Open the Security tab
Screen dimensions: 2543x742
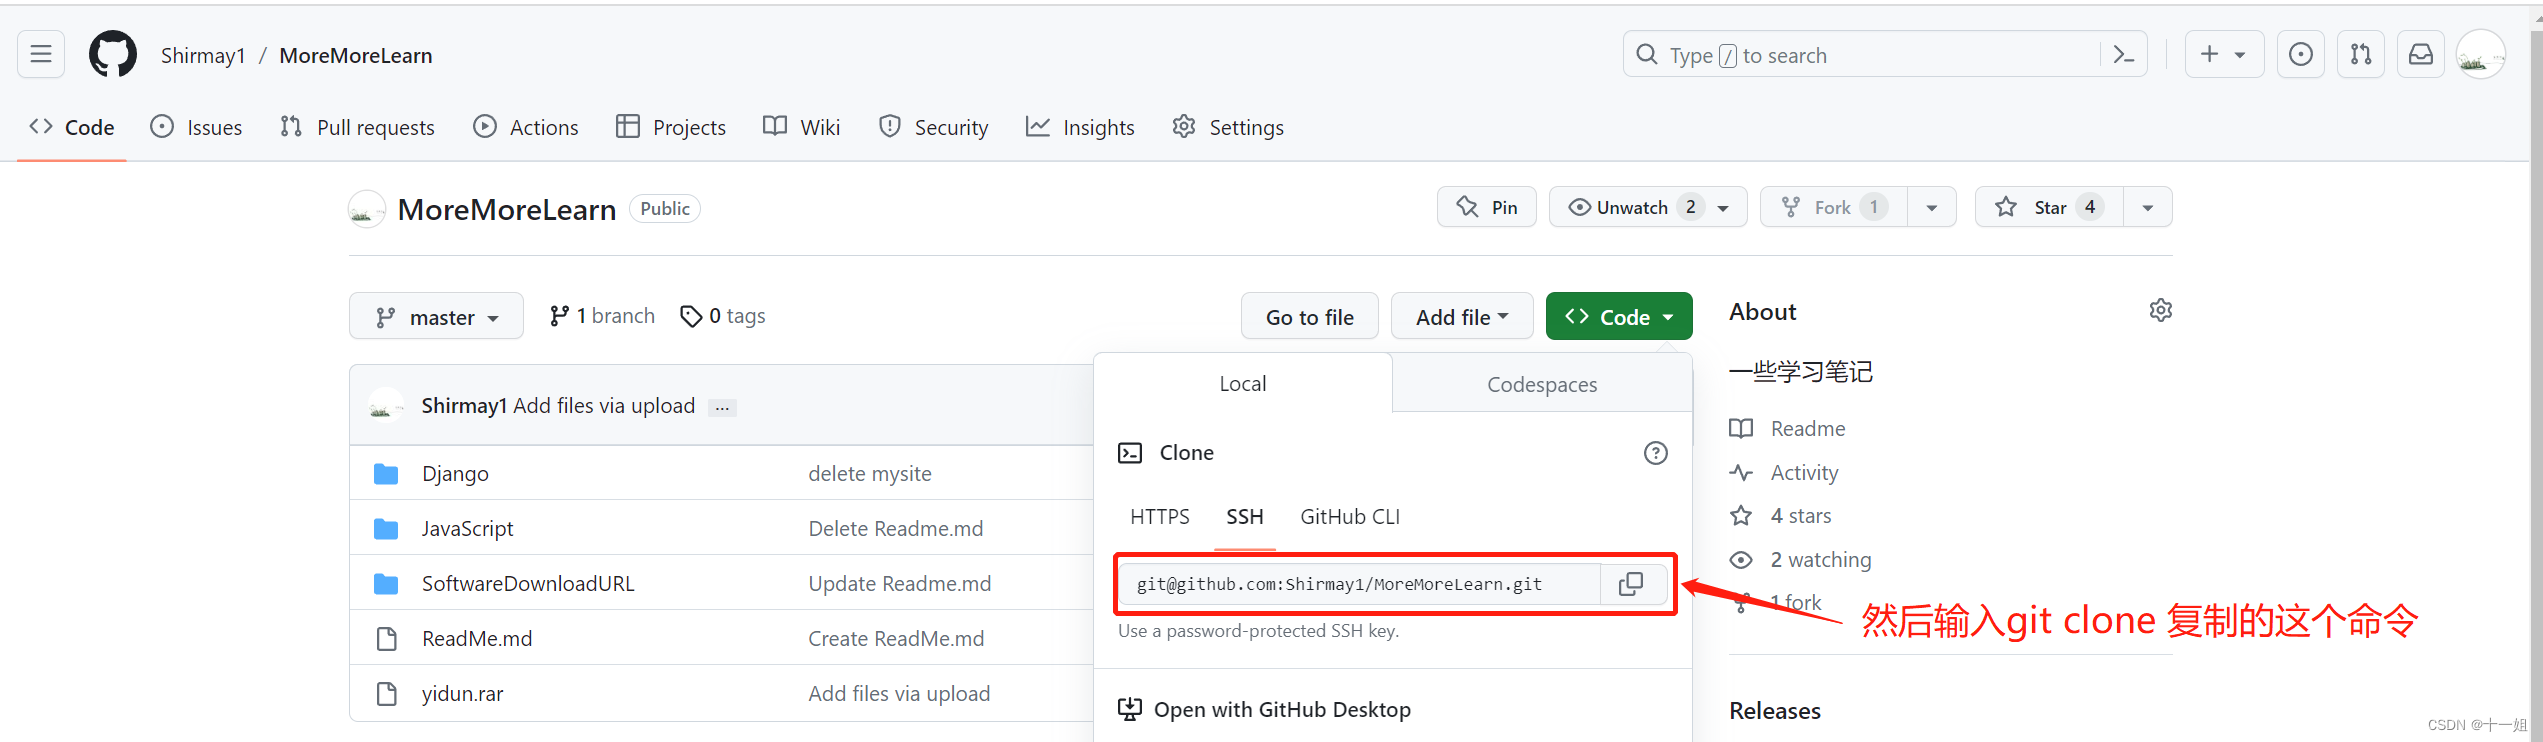coord(933,127)
